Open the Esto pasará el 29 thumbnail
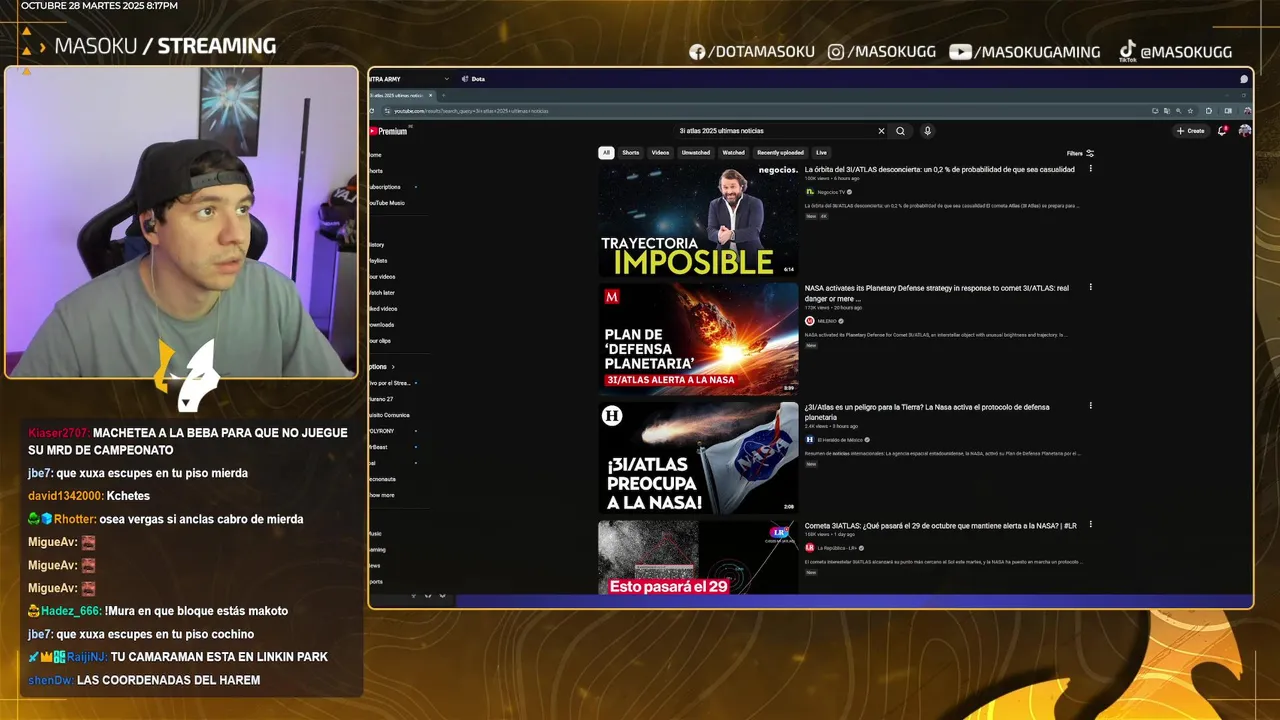1280x720 pixels. [x=698, y=557]
